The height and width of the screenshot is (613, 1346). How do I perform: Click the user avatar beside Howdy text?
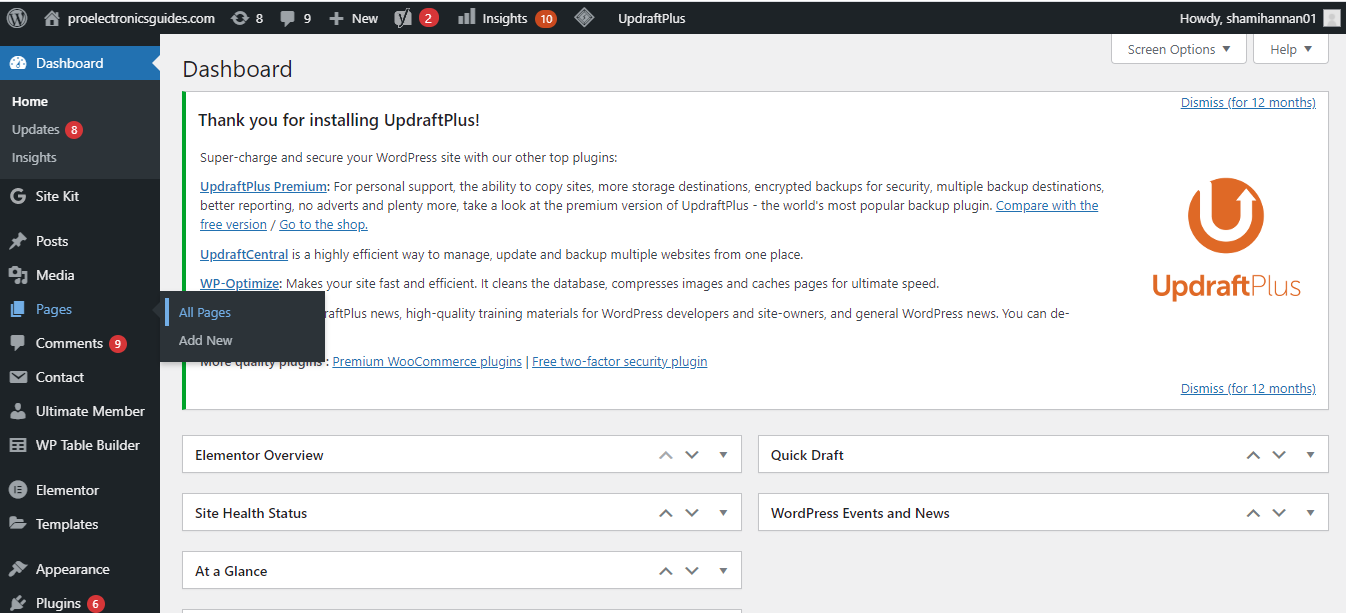pyautogui.click(x=1331, y=18)
